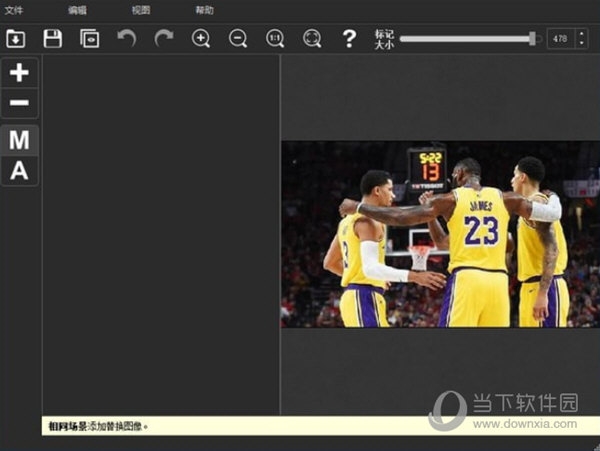Open the 帮助 menu
This screenshot has height=451, width=600.
point(204,10)
